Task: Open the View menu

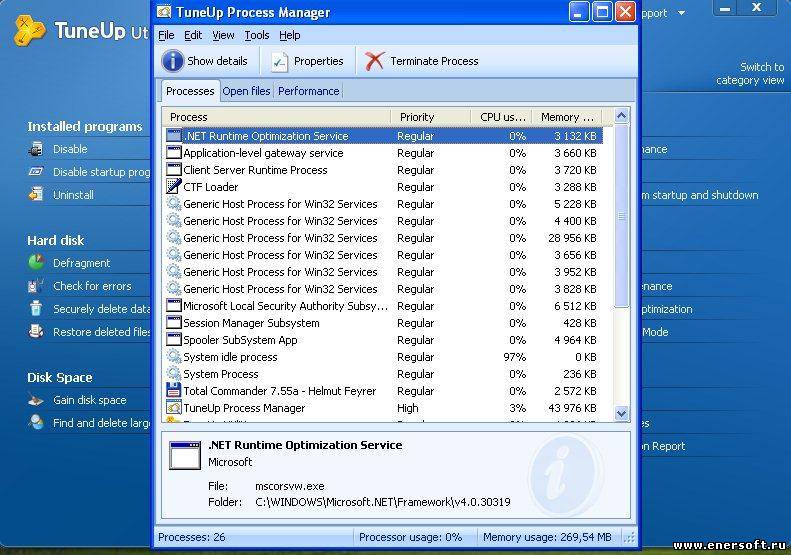Action: tap(223, 35)
